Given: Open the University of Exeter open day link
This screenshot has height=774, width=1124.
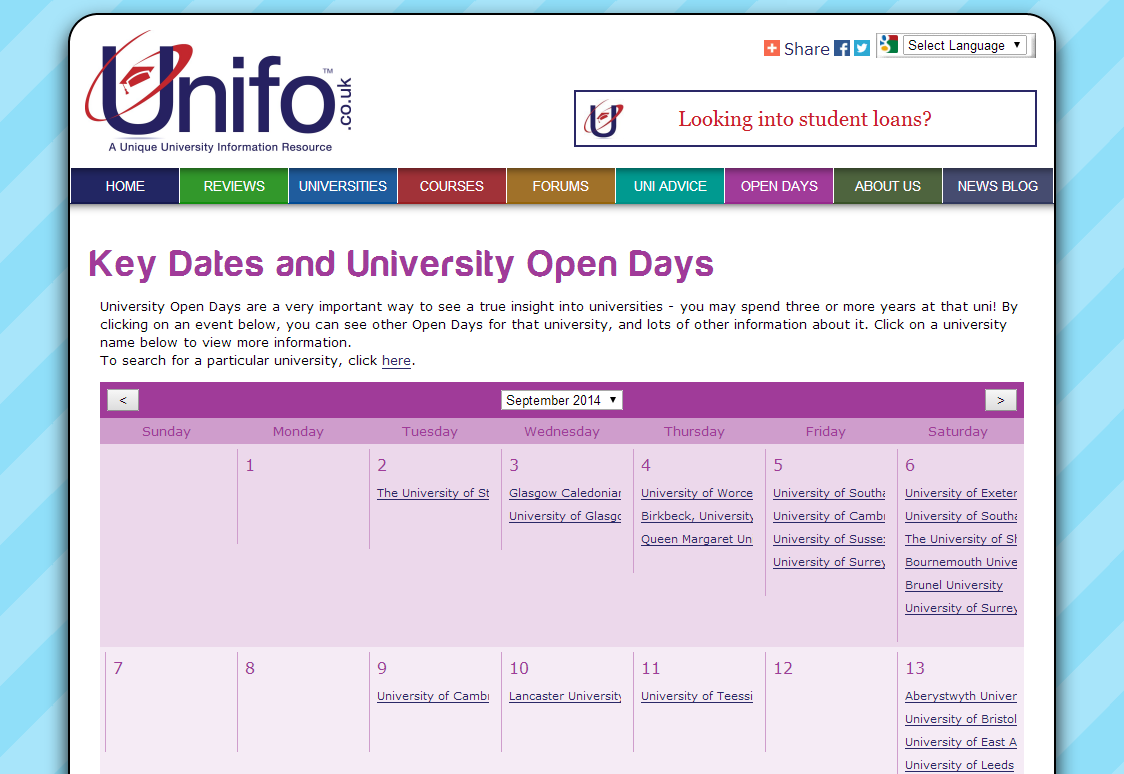Looking at the screenshot, I should click(x=960, y=493).
